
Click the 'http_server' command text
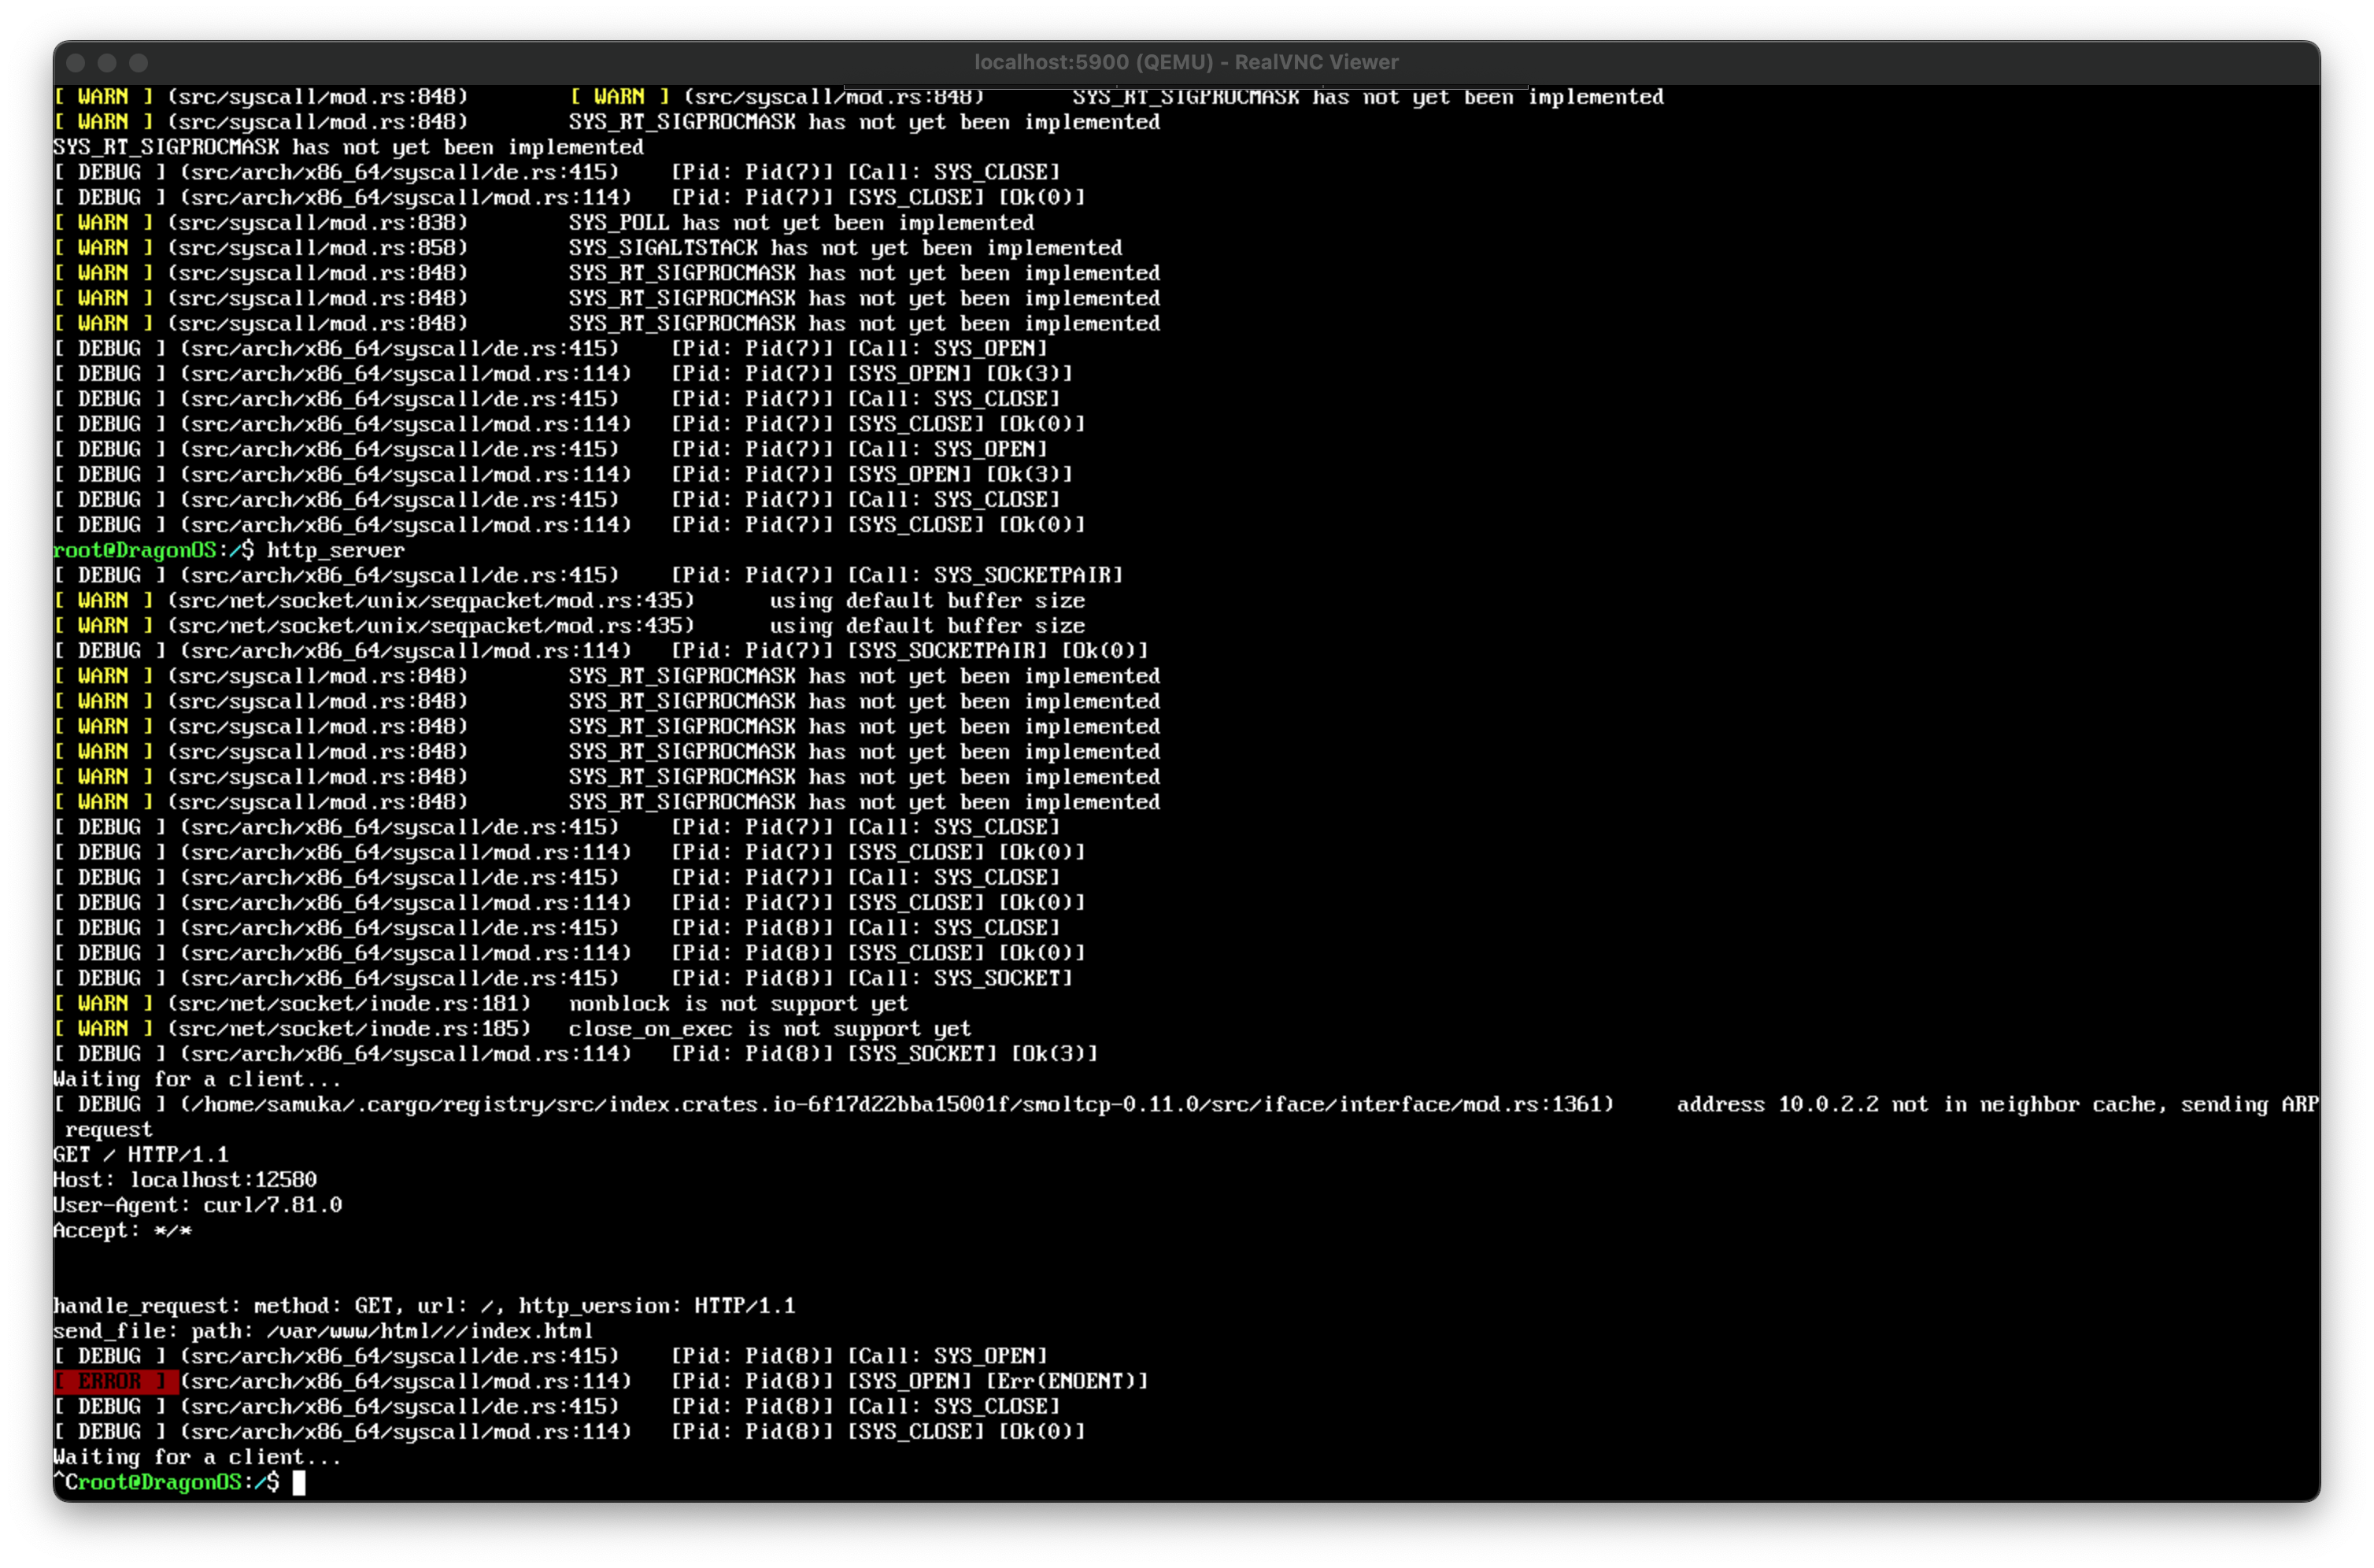[335, 550]
